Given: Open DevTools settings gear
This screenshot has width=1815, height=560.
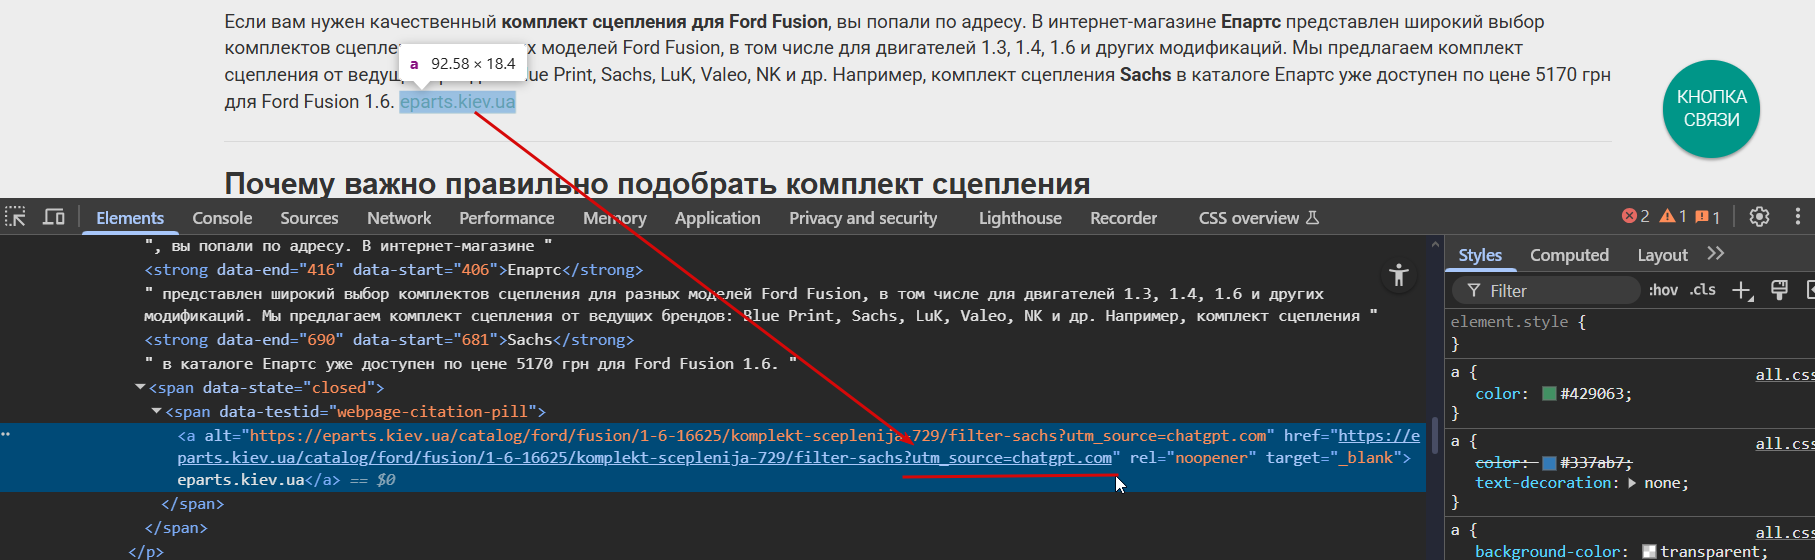Looking at the screenshot, I should (1759, 217).
